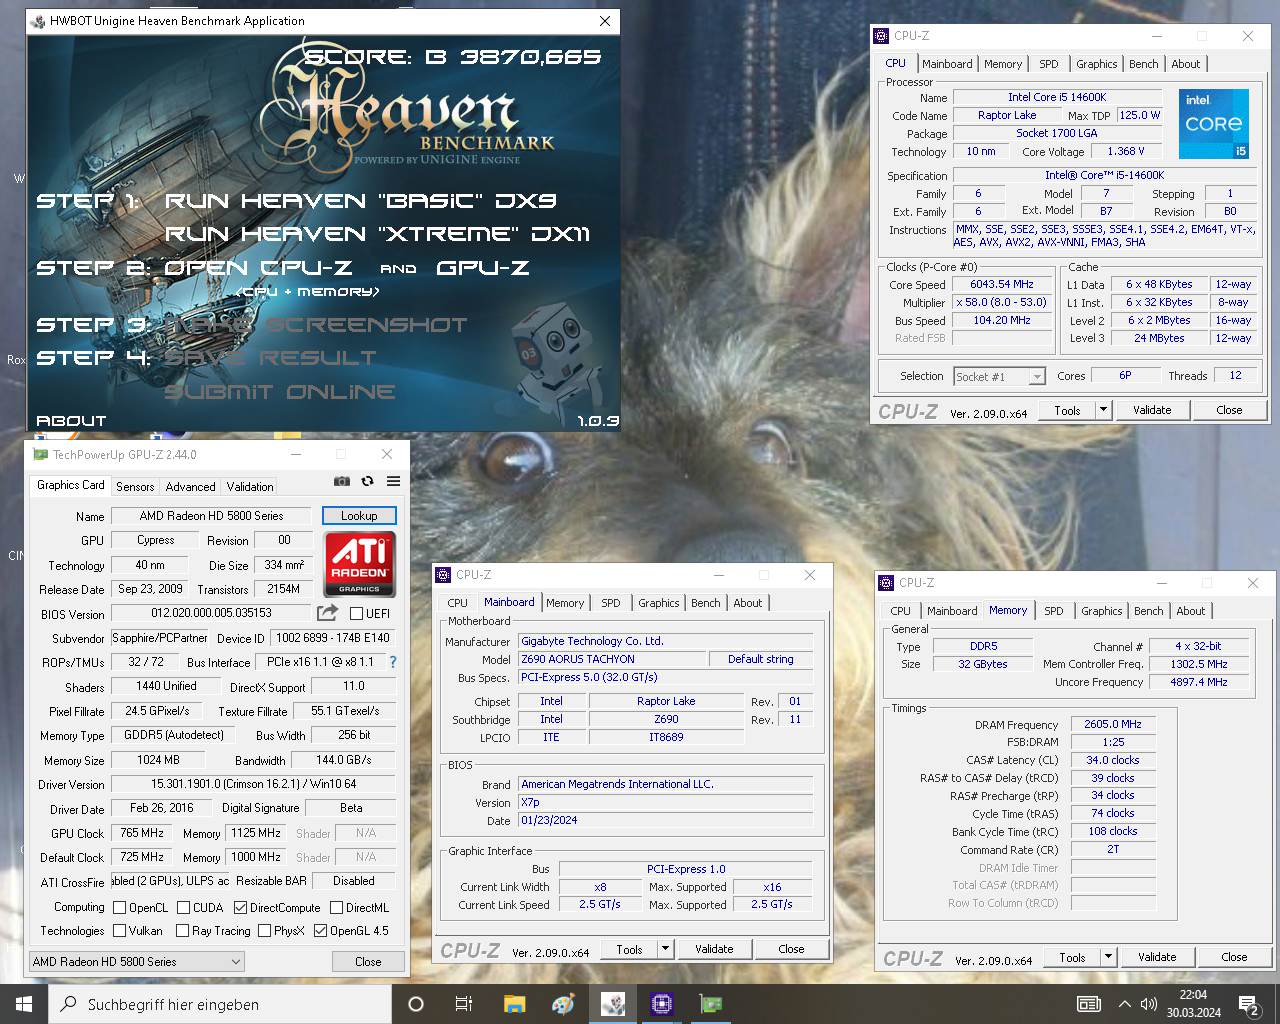Switch to Sensors tab in GPU-Z
Viewport: 1280px width, 1024px height.
[135, 486]
